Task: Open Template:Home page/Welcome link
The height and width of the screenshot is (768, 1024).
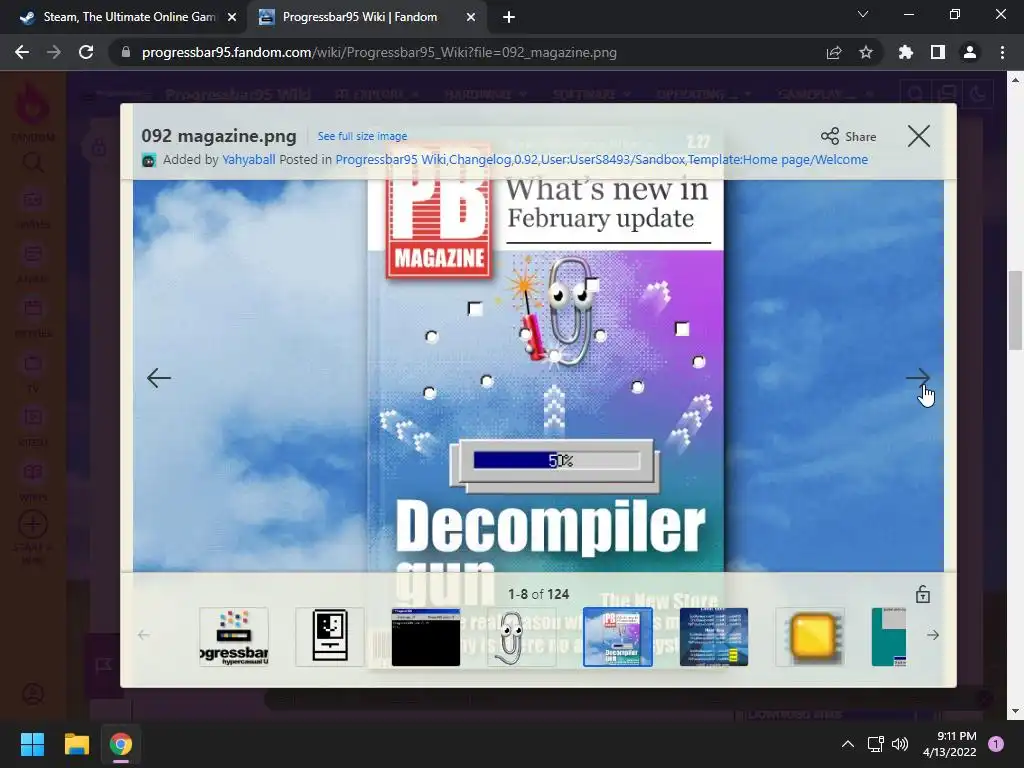Action: (x=778, y=159)
